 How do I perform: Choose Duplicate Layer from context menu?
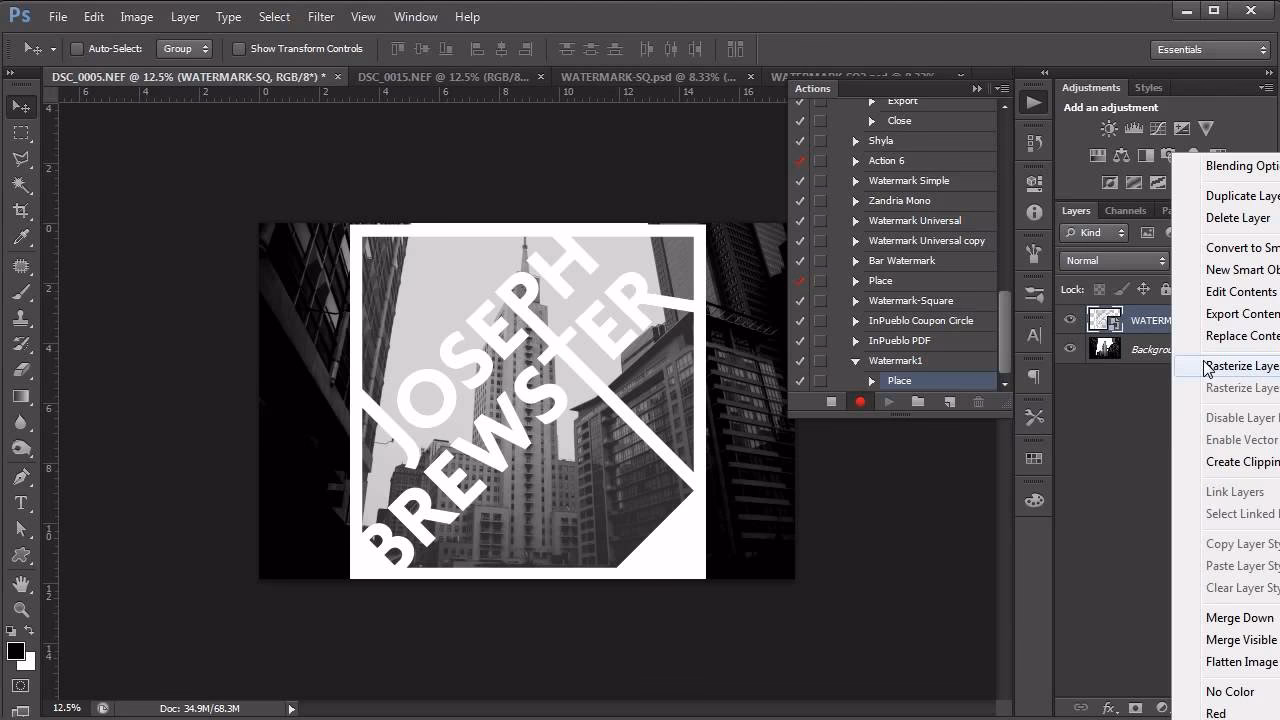point(1241,195)
